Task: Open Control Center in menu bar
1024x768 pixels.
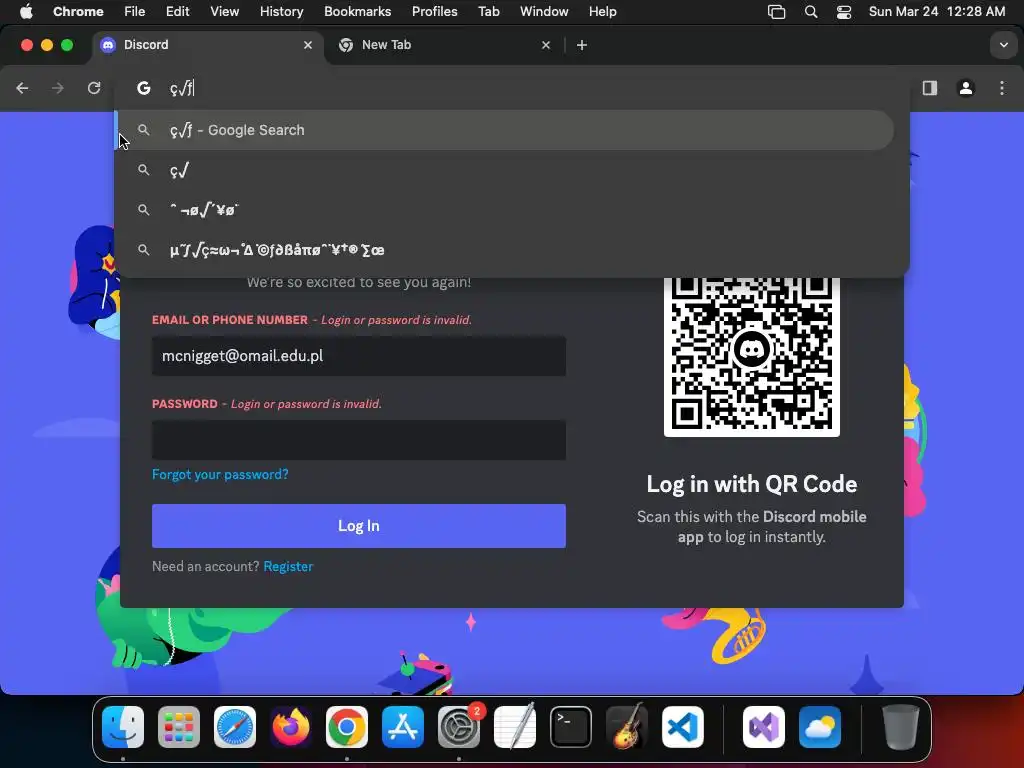Action: point(844,12)
